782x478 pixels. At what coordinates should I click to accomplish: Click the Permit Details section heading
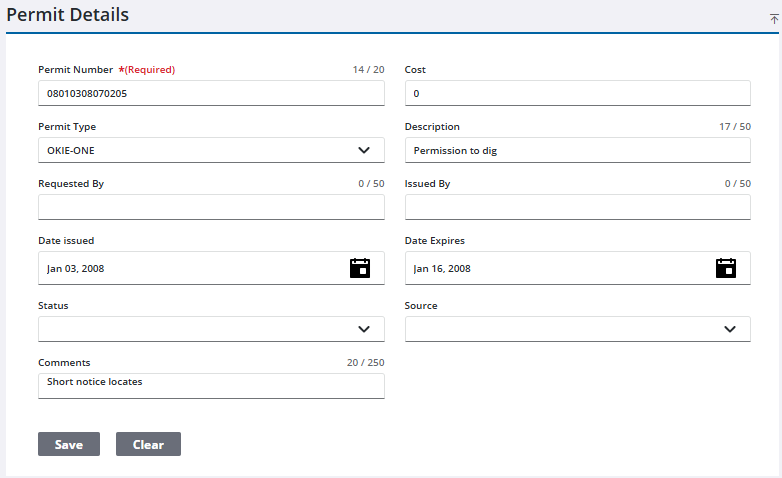pos(67,16)
